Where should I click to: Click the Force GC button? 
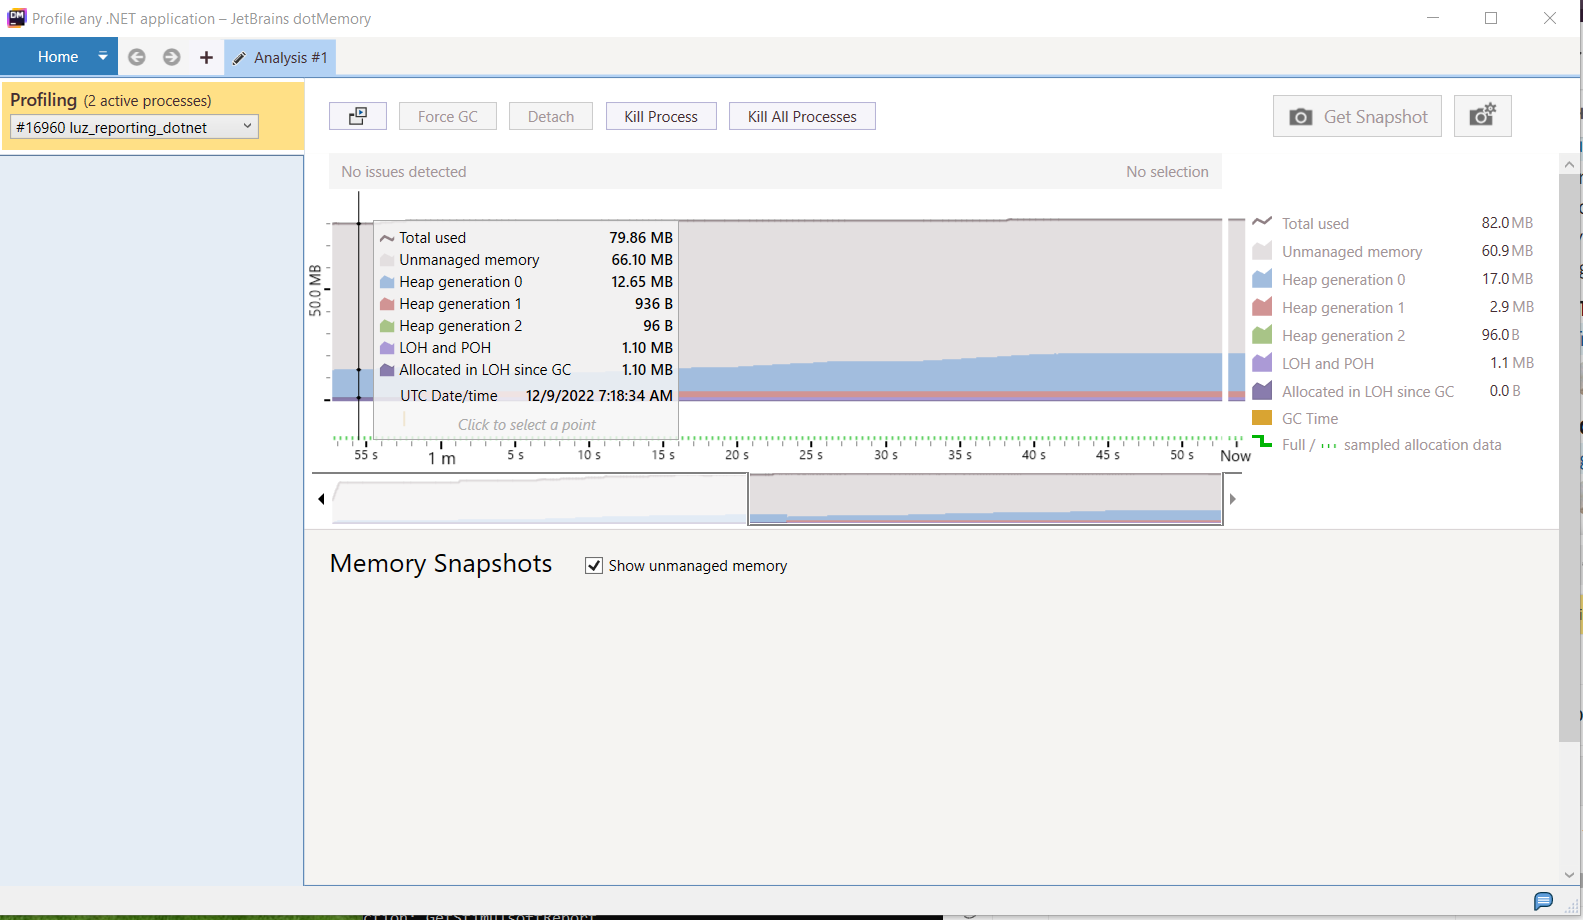point(448,116)
